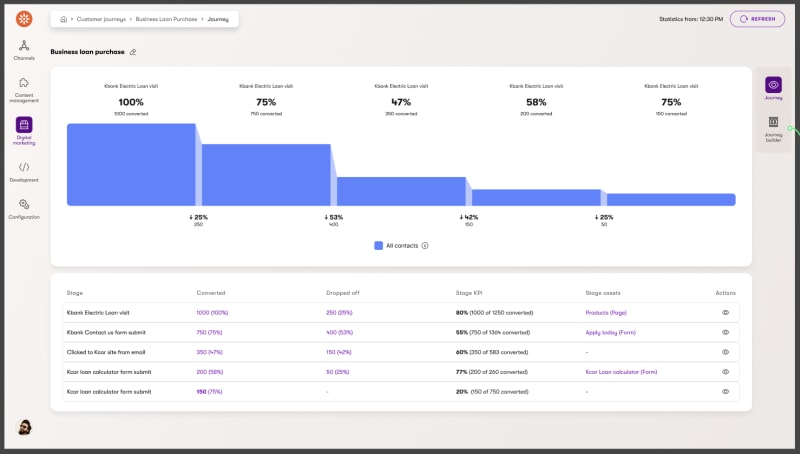Switch to the Journey tab

[x=773, y=88]
